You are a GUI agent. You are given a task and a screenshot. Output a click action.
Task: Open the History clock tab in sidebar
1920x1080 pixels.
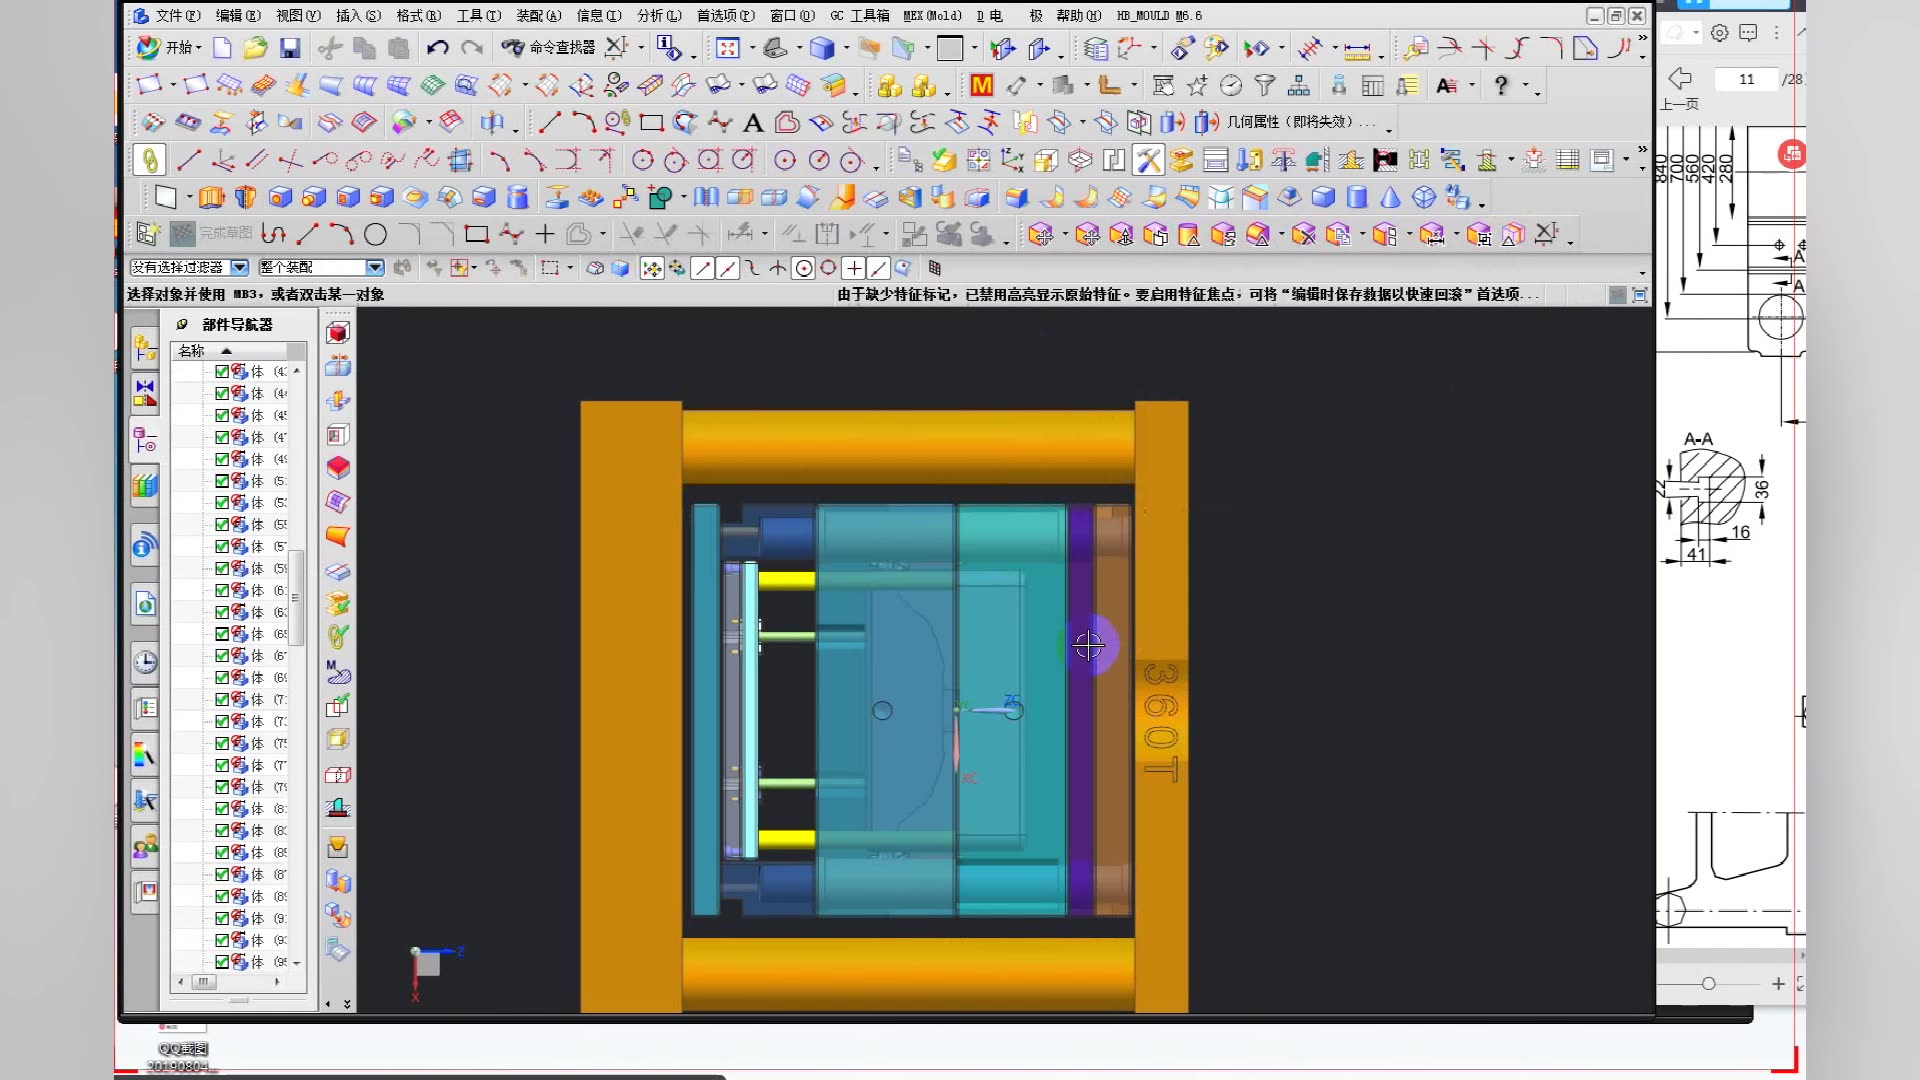(x=145, y=662)
